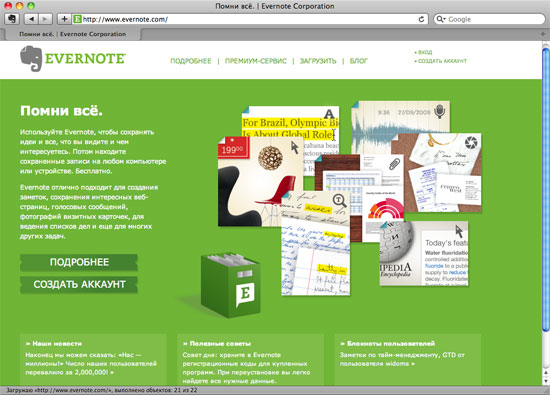Open the ПОДРОБНЕЕ navigation menu item
Viewport: 550px width, 395px height.
(191, 61)
